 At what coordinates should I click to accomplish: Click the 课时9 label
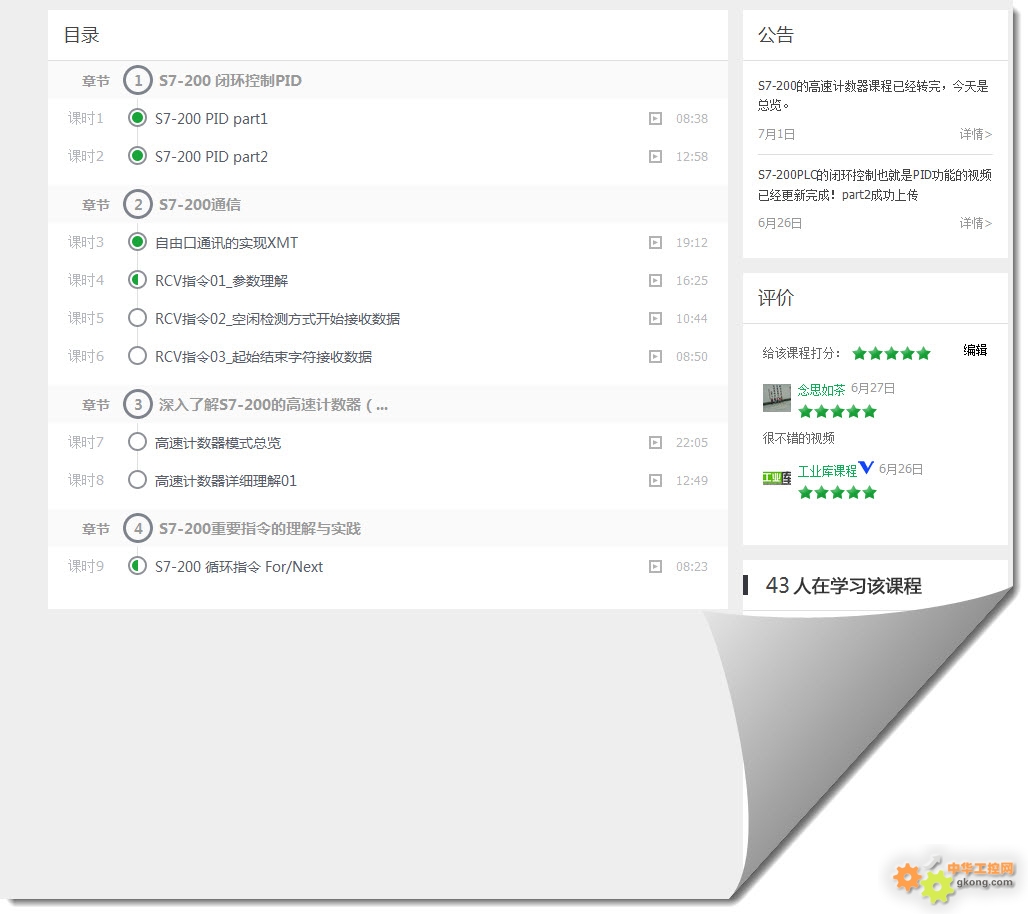(86, 566)
